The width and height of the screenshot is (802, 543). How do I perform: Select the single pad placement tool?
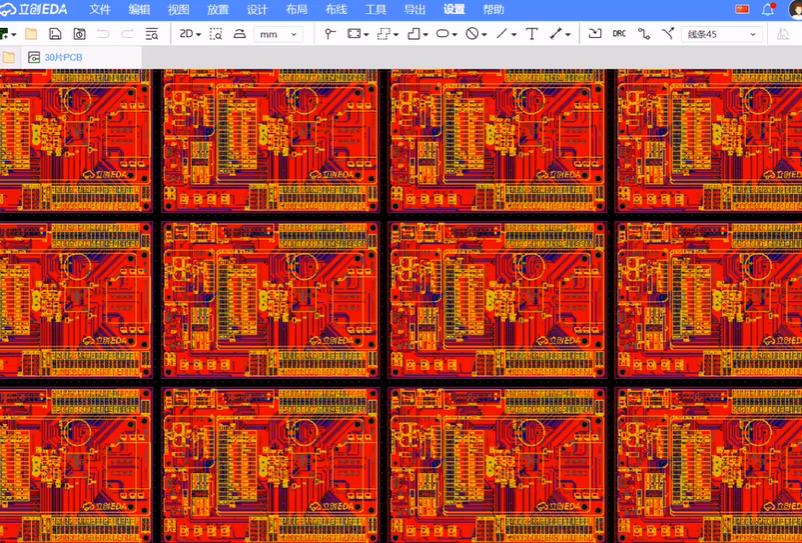coord(330,34)
